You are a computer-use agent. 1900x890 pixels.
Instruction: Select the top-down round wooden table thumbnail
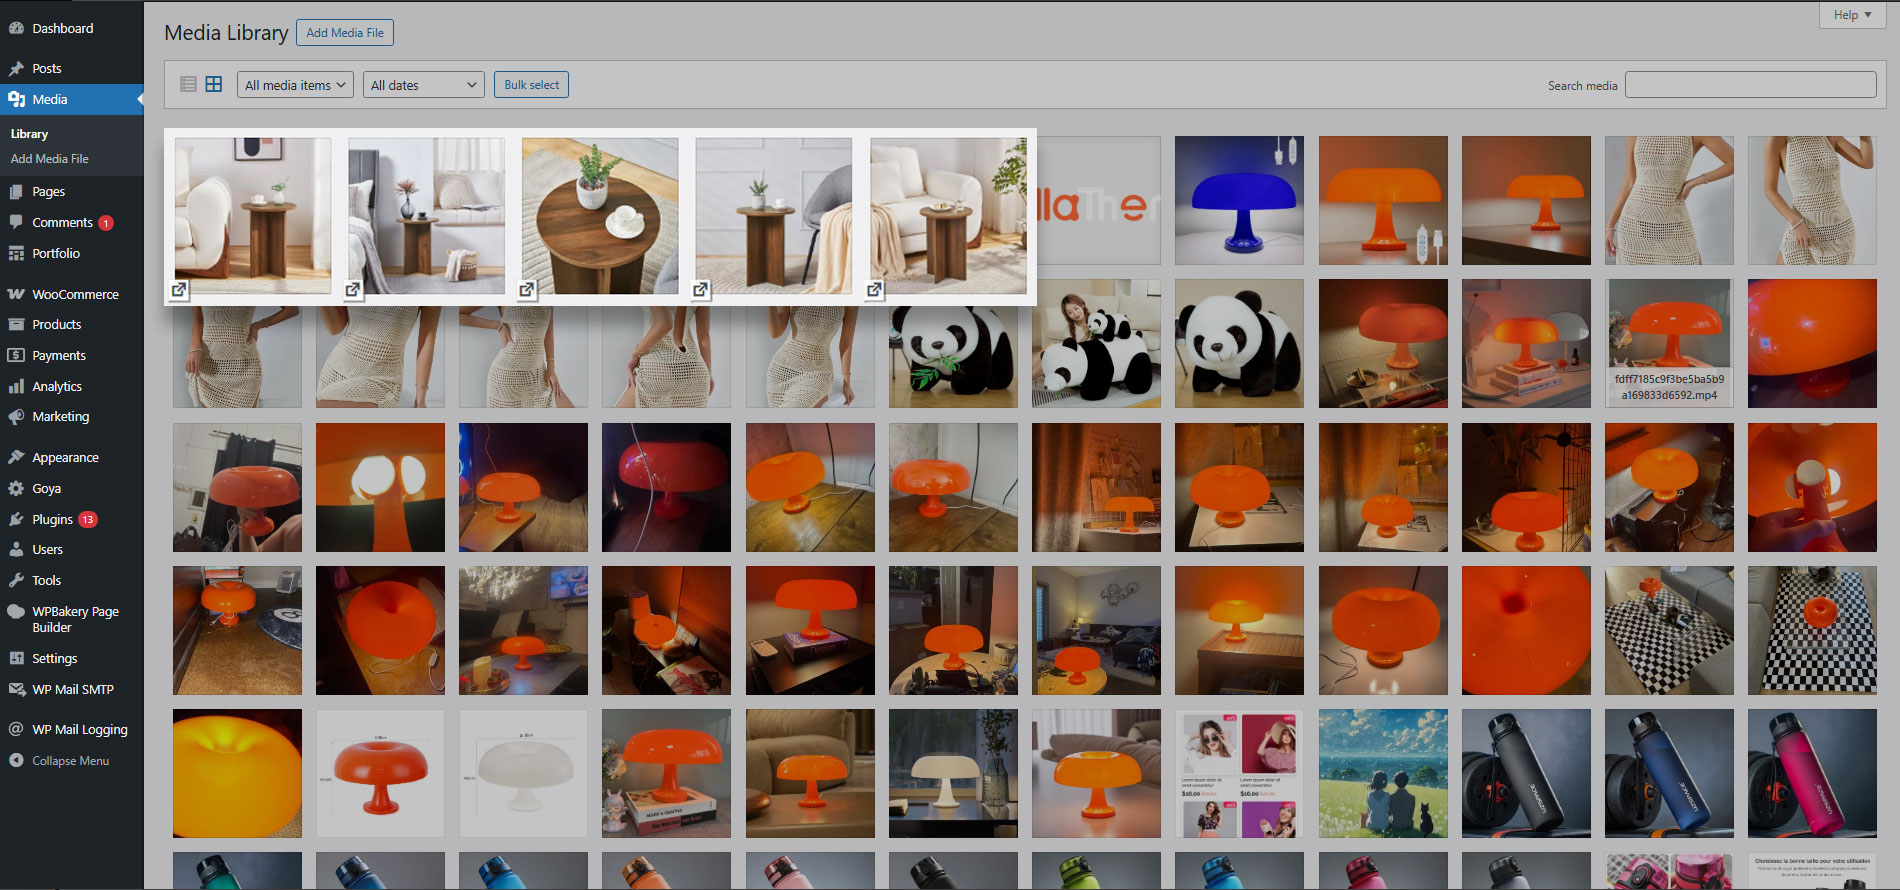click(600, 216)
